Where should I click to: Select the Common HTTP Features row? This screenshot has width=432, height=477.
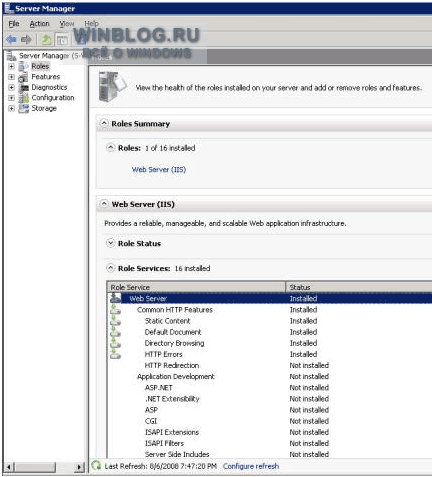point(270,310)
